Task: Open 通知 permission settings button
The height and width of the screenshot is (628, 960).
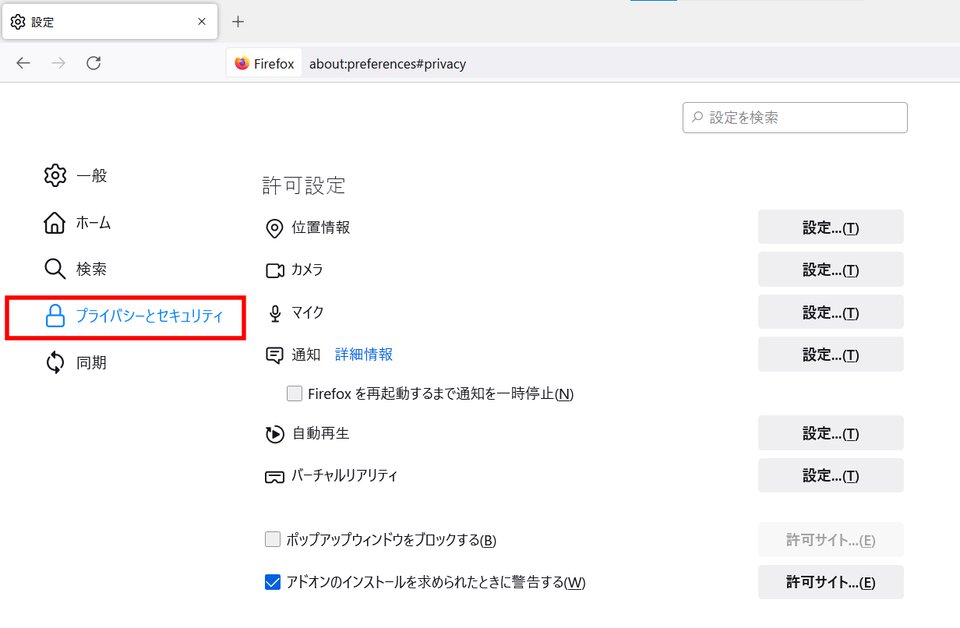Action: point(830,354)
